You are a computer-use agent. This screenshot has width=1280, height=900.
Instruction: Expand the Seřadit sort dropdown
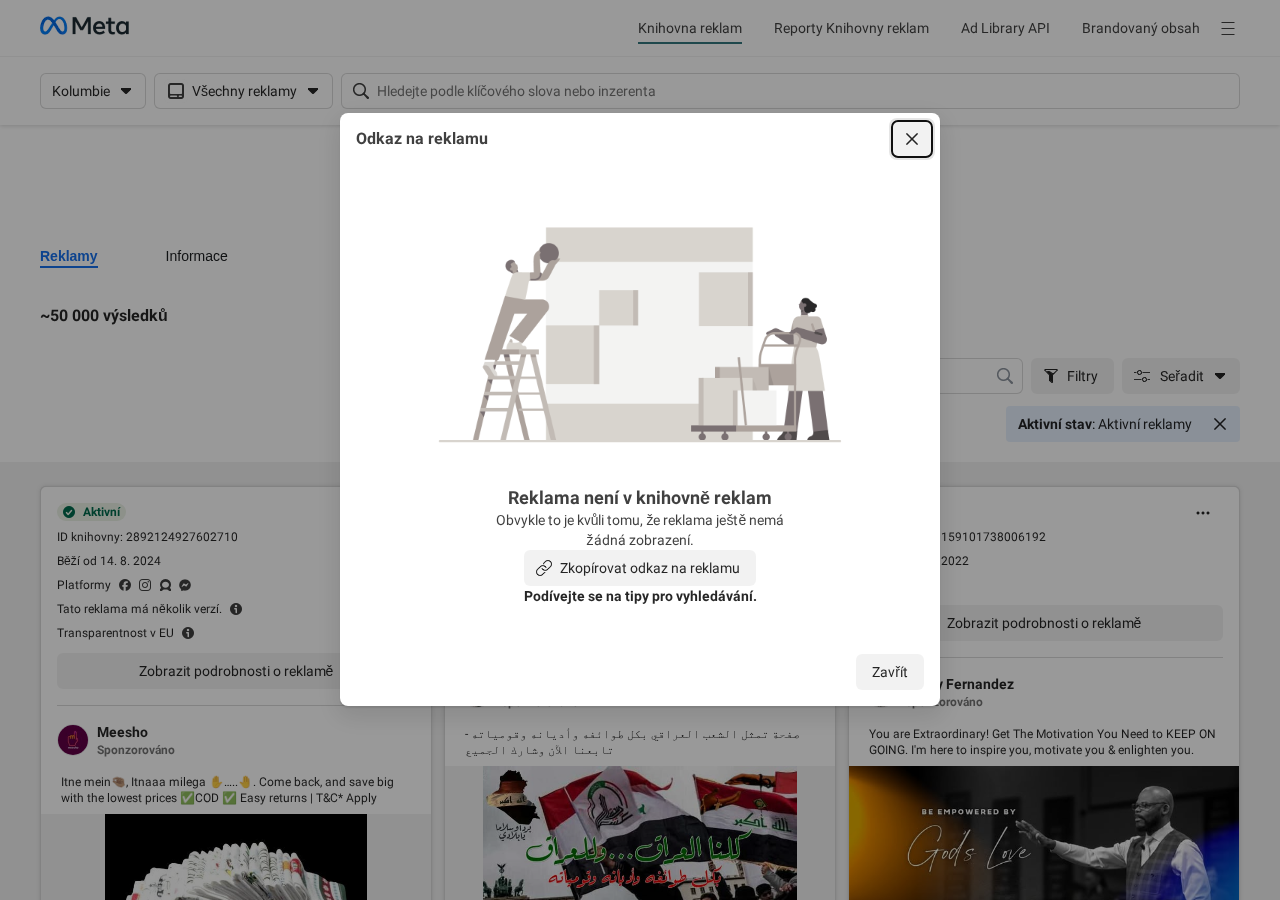(x=1180, y=376)
